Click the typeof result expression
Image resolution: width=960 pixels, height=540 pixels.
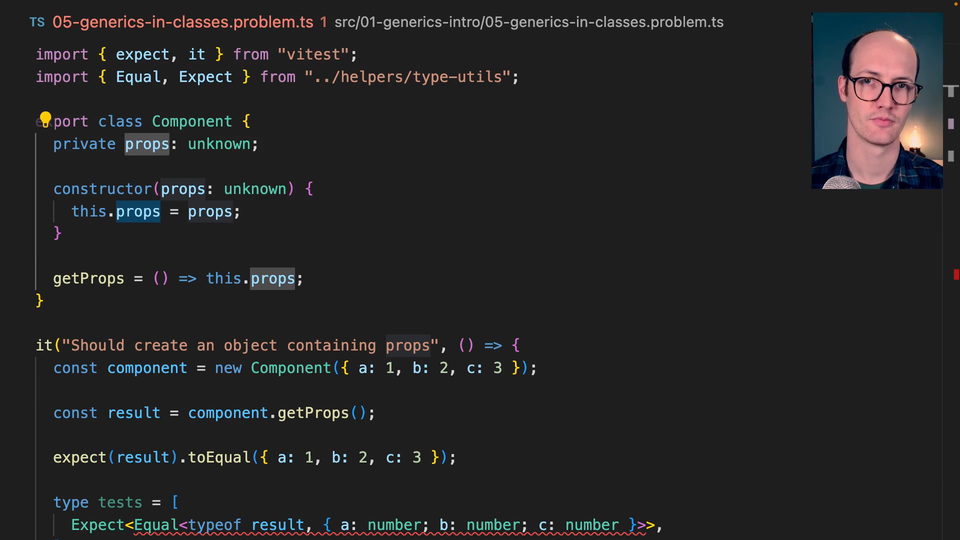(247, 525)
